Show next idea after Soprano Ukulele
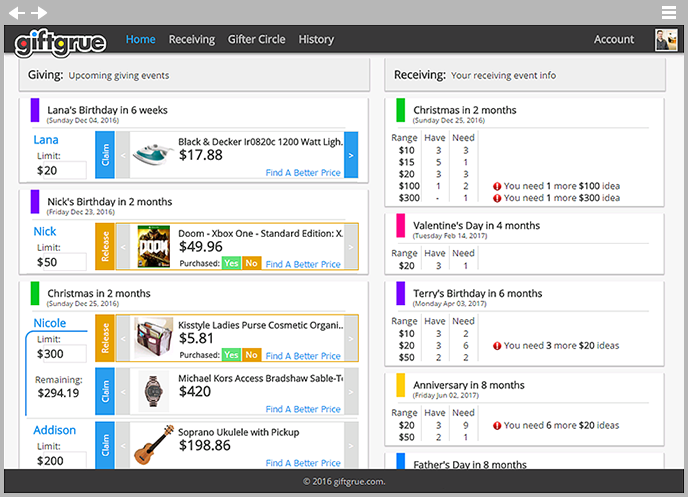The height and width of the screenshot is (497, 688). [351, 445]
